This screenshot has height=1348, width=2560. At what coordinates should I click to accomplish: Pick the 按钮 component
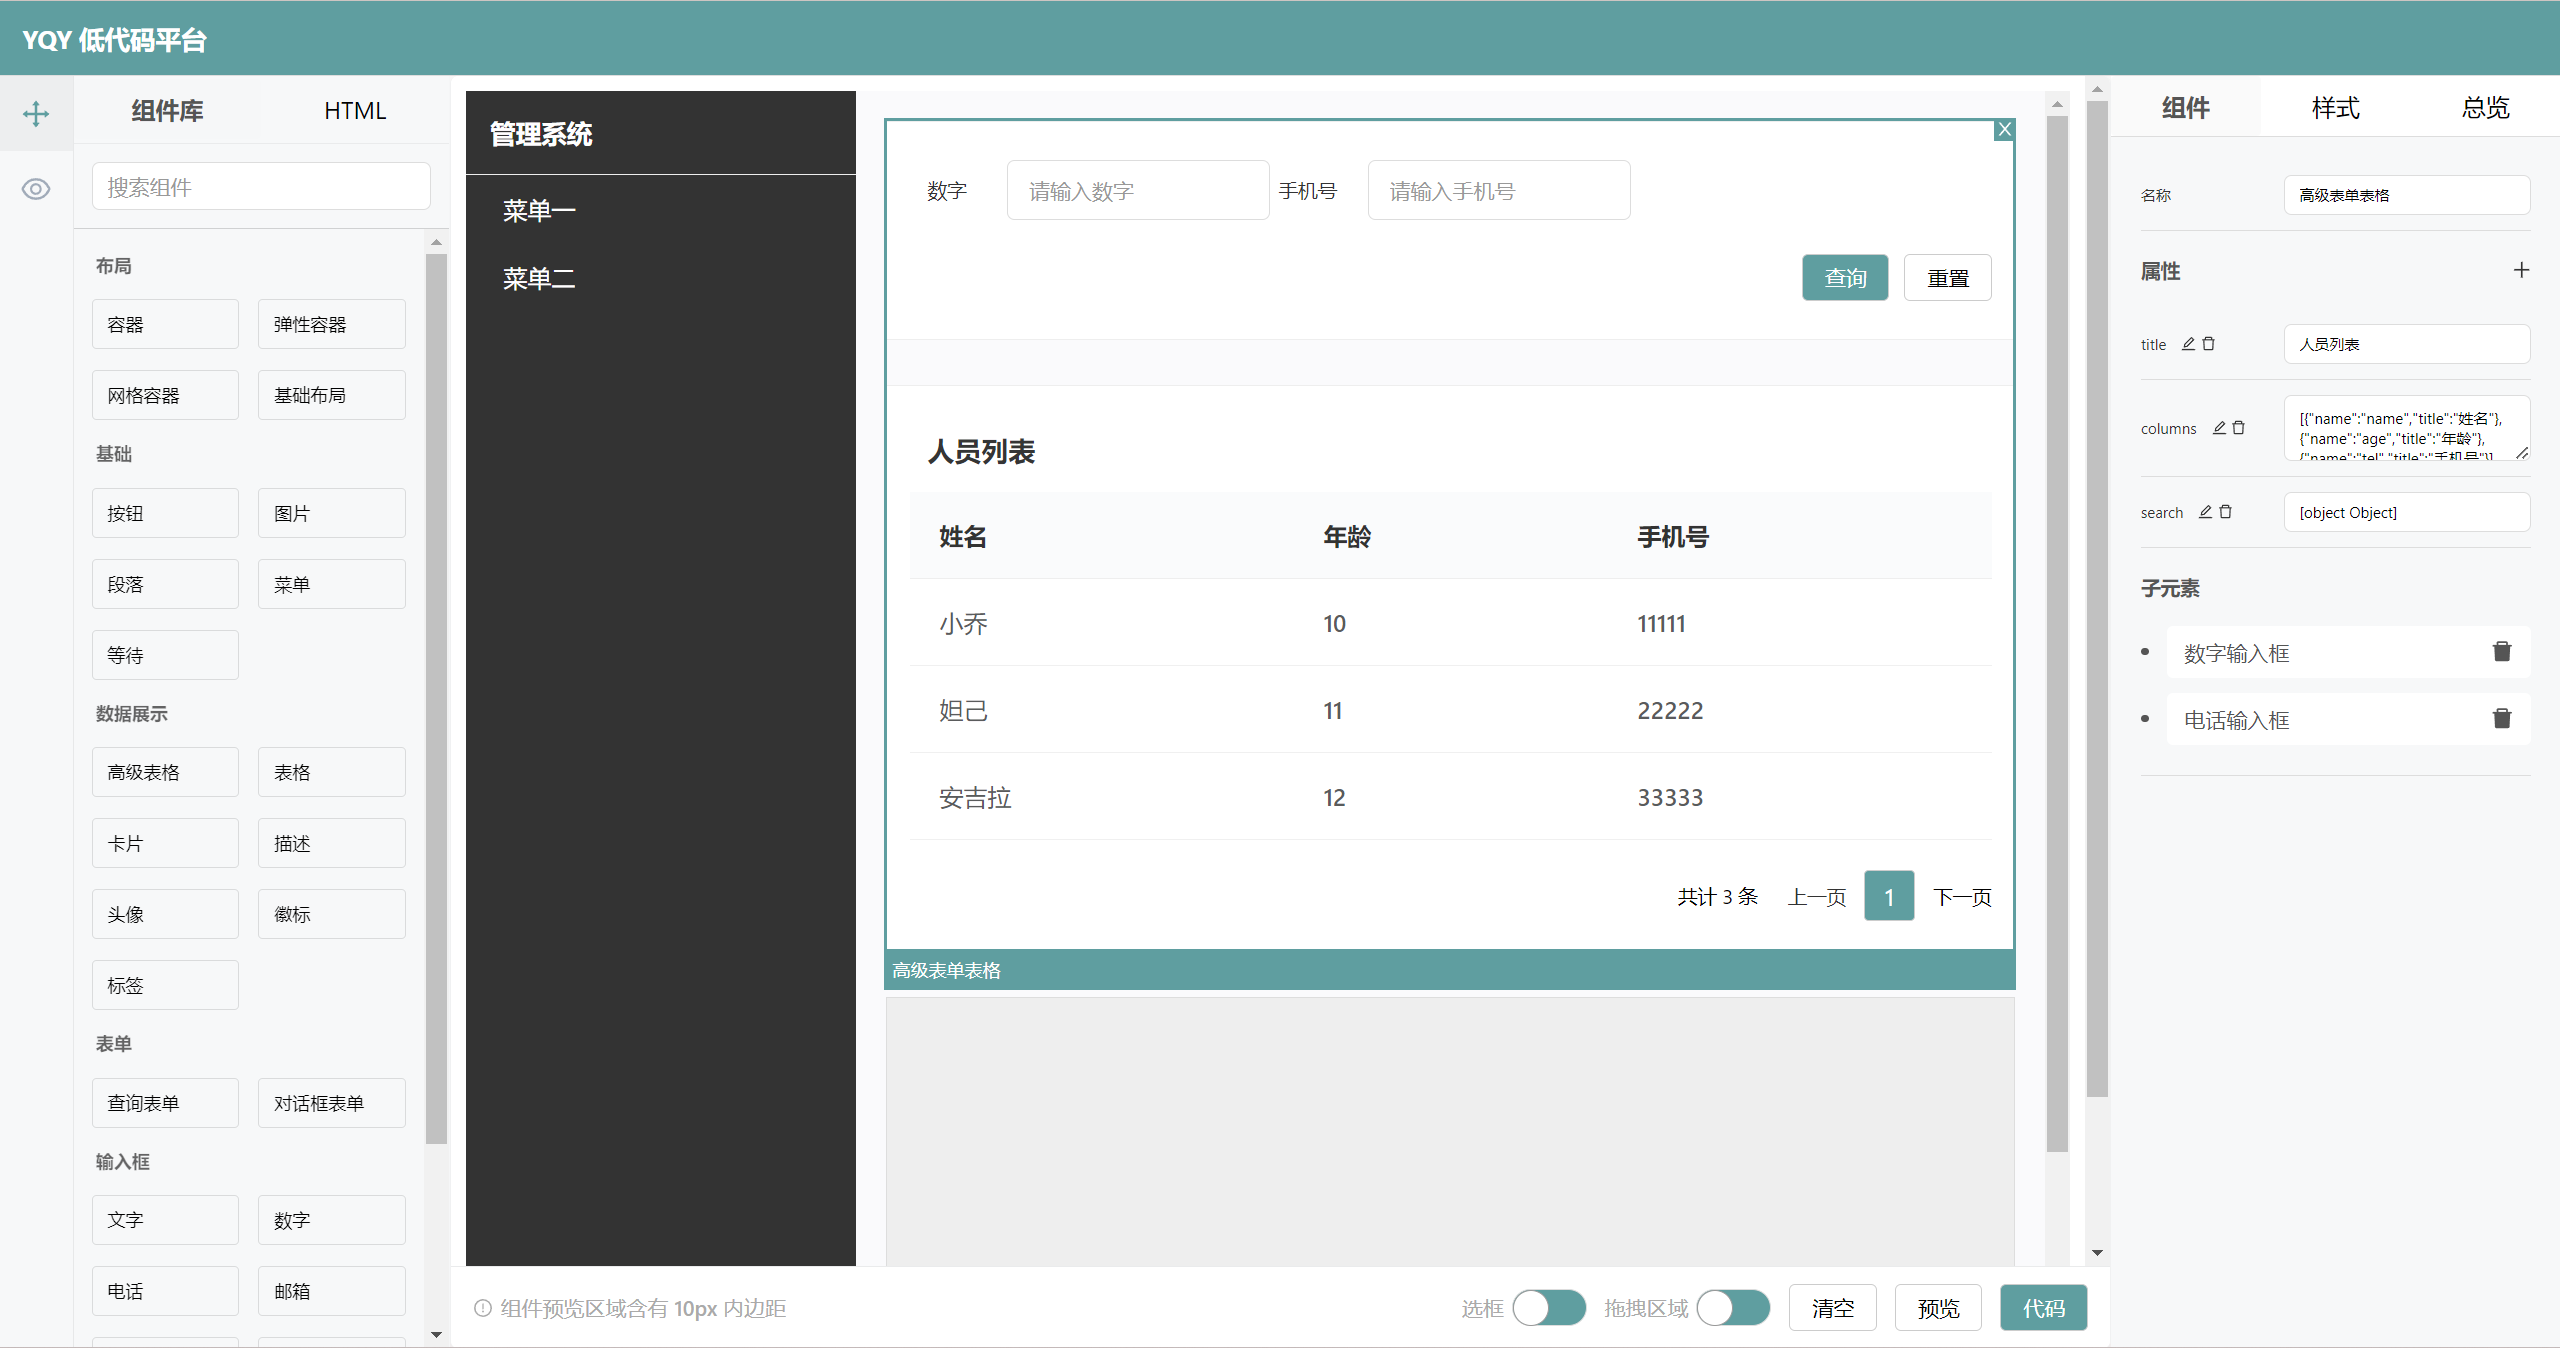click(165, 513)
